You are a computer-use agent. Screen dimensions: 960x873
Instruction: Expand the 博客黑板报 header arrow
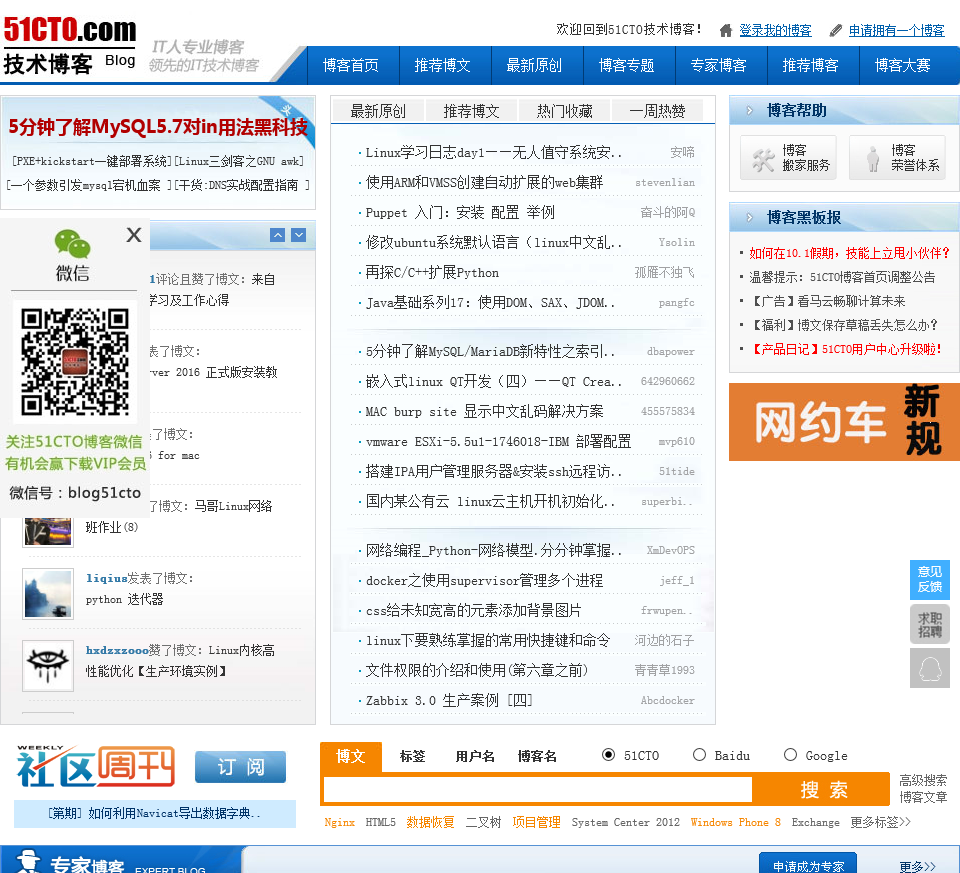[x=749, y=217]
